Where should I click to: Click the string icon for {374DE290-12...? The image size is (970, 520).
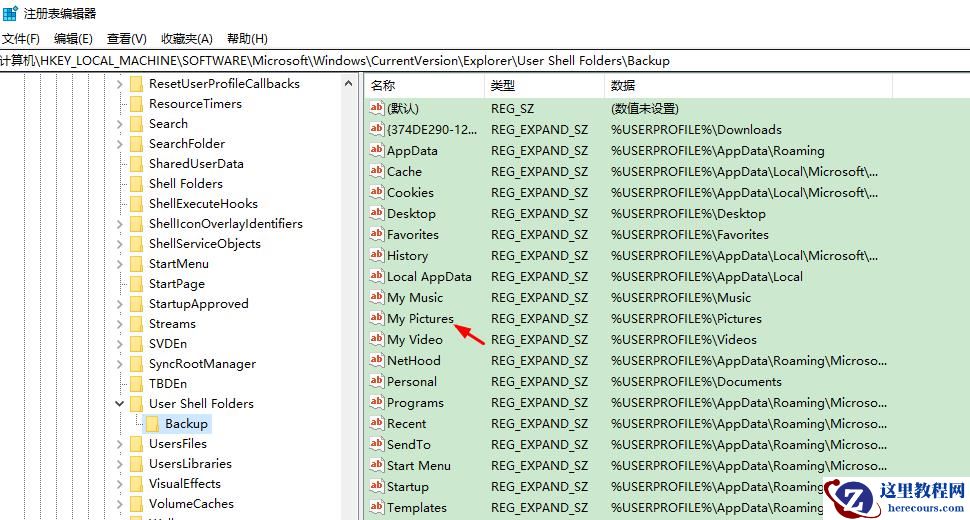[377, 129]
